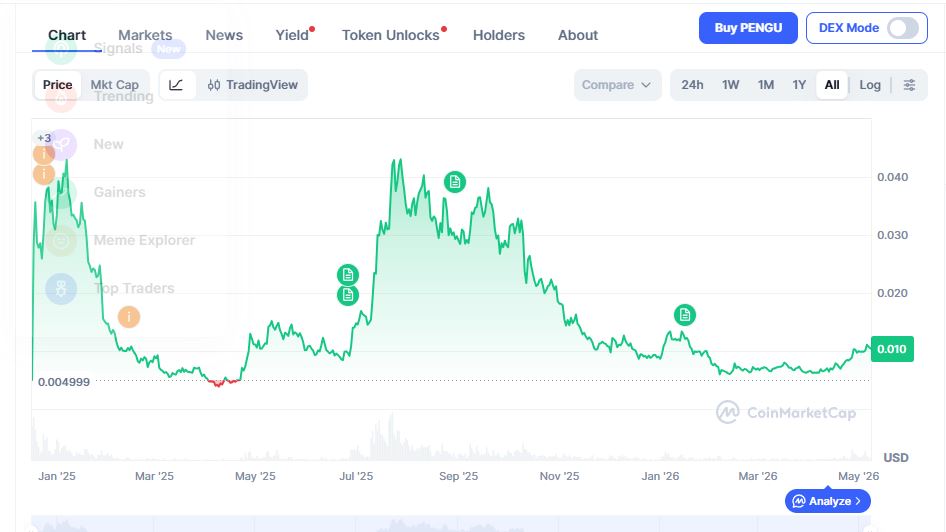
Task: Enable Log scale
Action: coord(869,85)
